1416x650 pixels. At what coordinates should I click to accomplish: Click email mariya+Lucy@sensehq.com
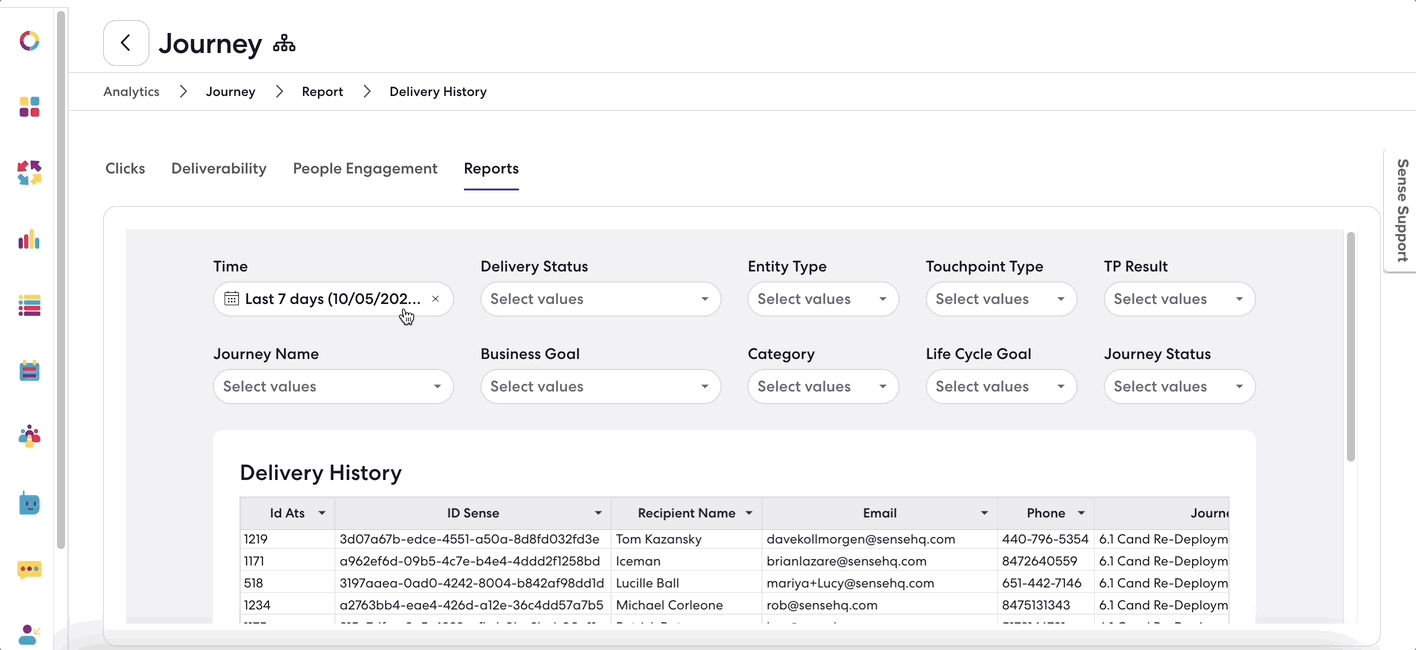[x=851, y=583]
